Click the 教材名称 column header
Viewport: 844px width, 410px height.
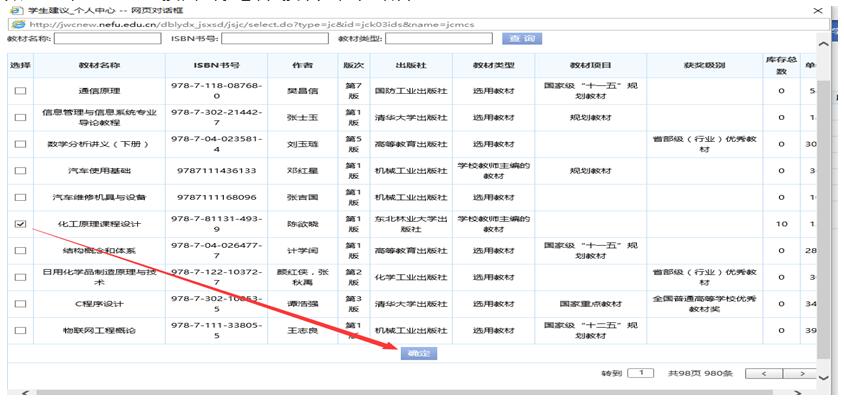point(99,65)
